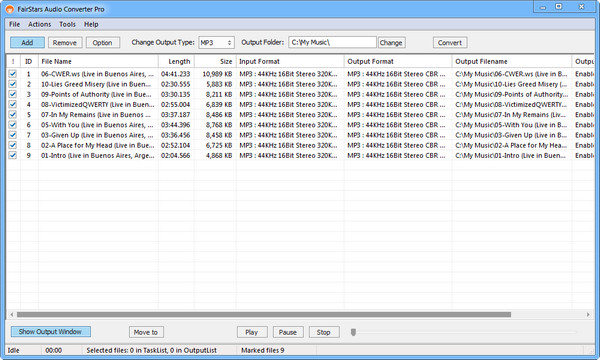
Task: Unmark the 07-In My Remains file
Action: (x=13, y=114)
